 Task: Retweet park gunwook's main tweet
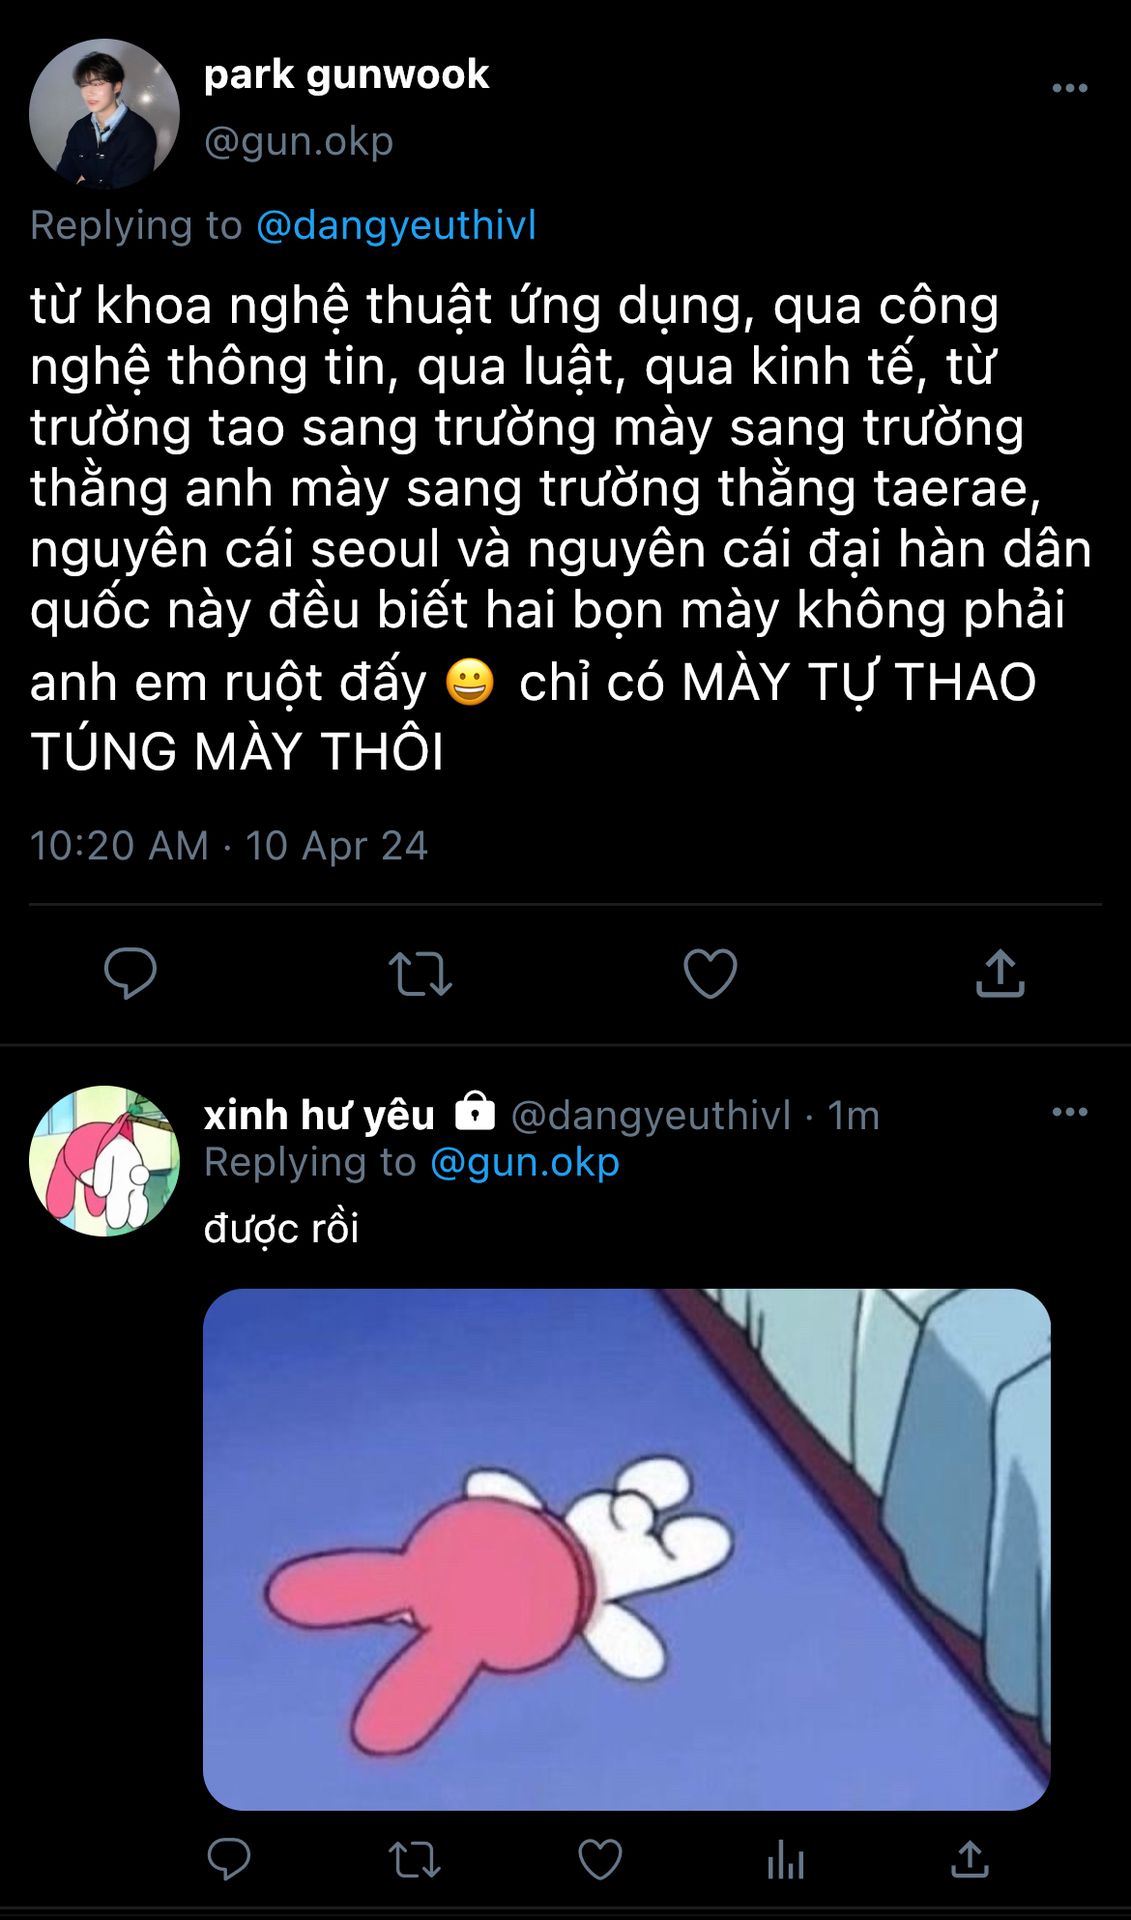(420, 974)
